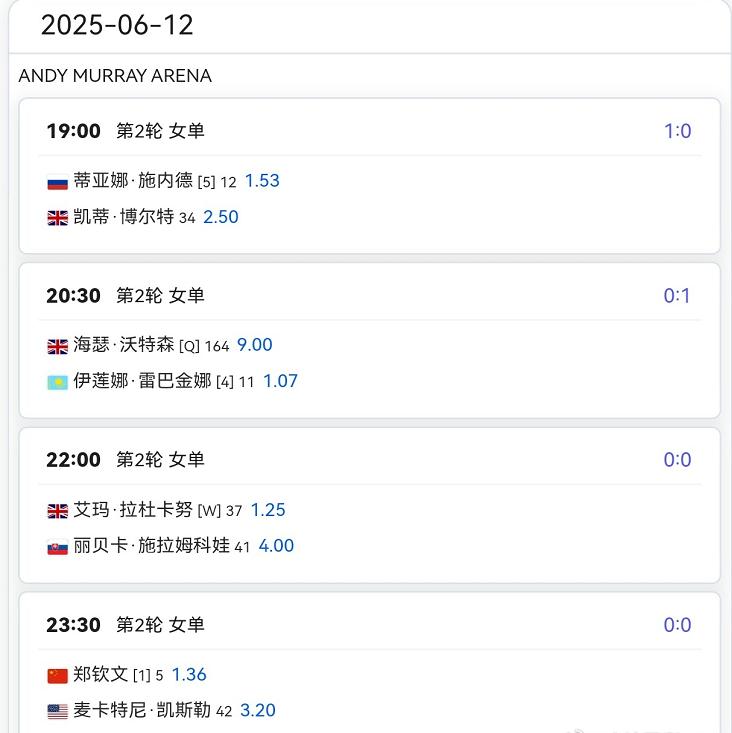Open player name 艾玛·拉杜卡努
This screenshot has width=732, height=733.
tap(133, 510)
